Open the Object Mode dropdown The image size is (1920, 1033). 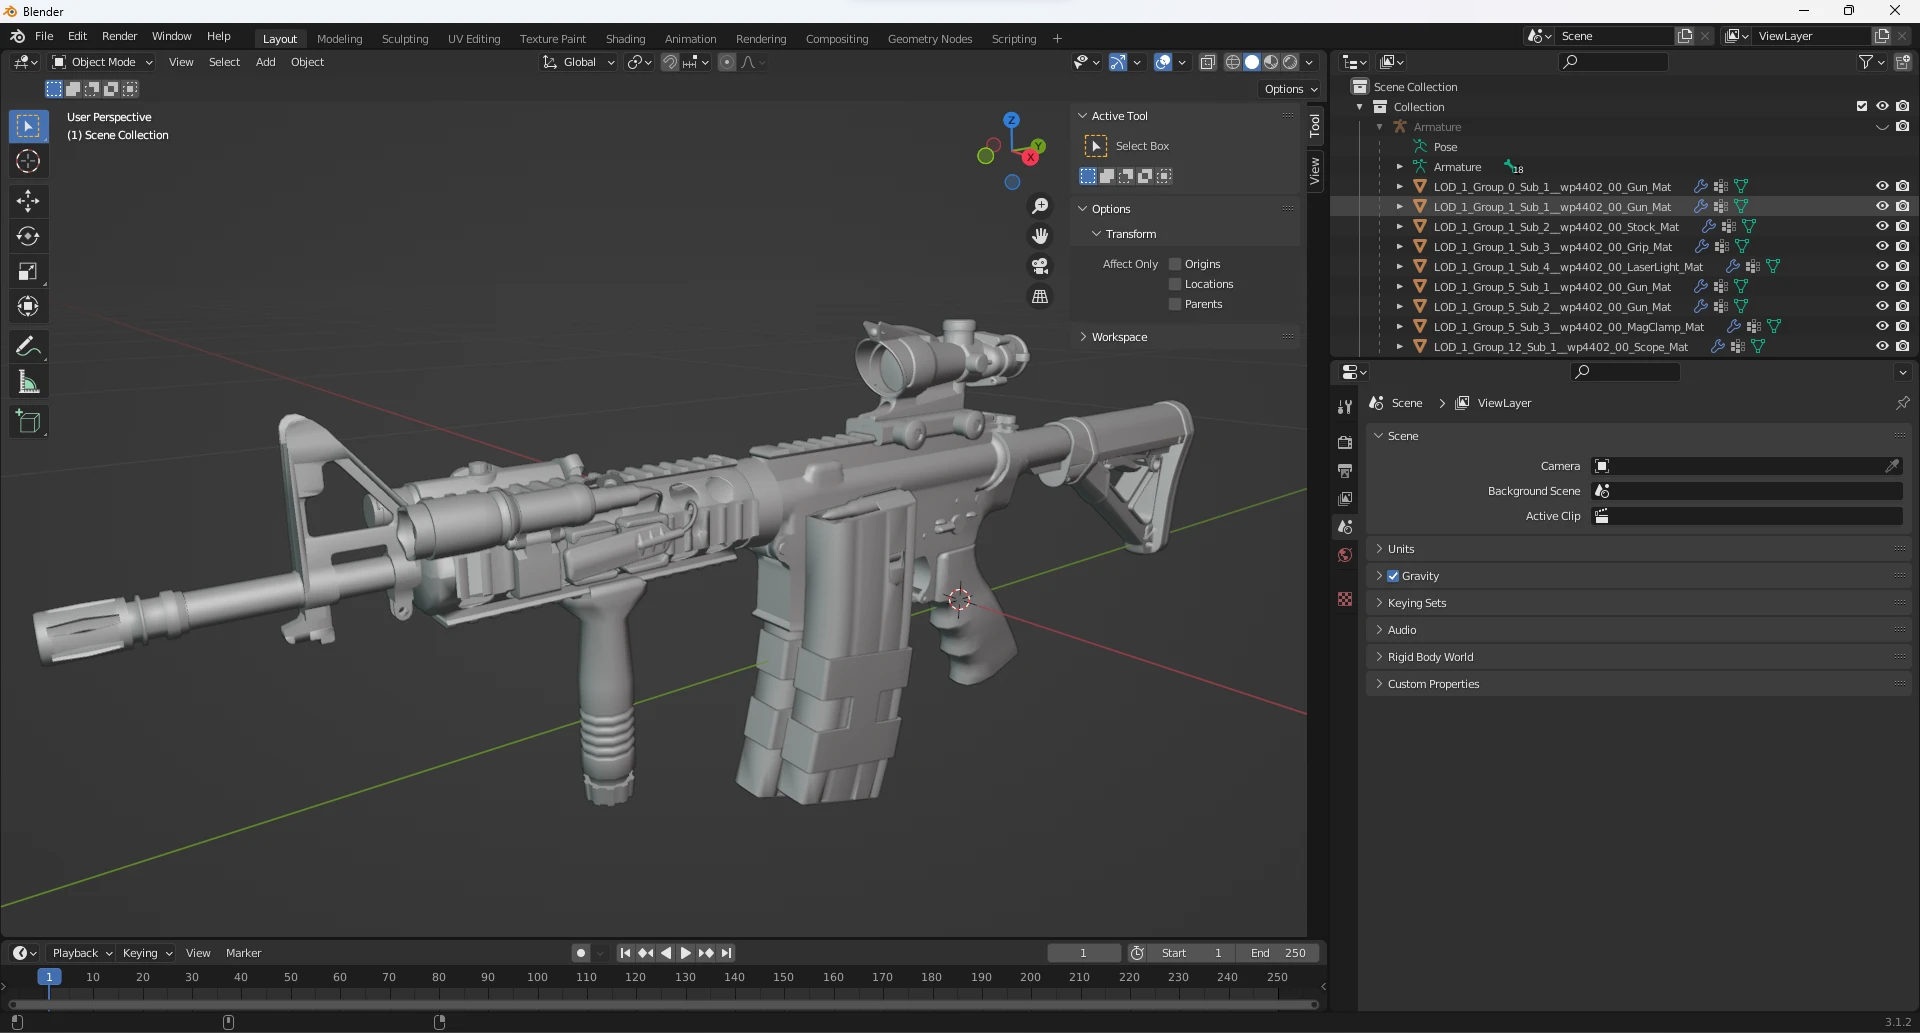pos(103,62)
